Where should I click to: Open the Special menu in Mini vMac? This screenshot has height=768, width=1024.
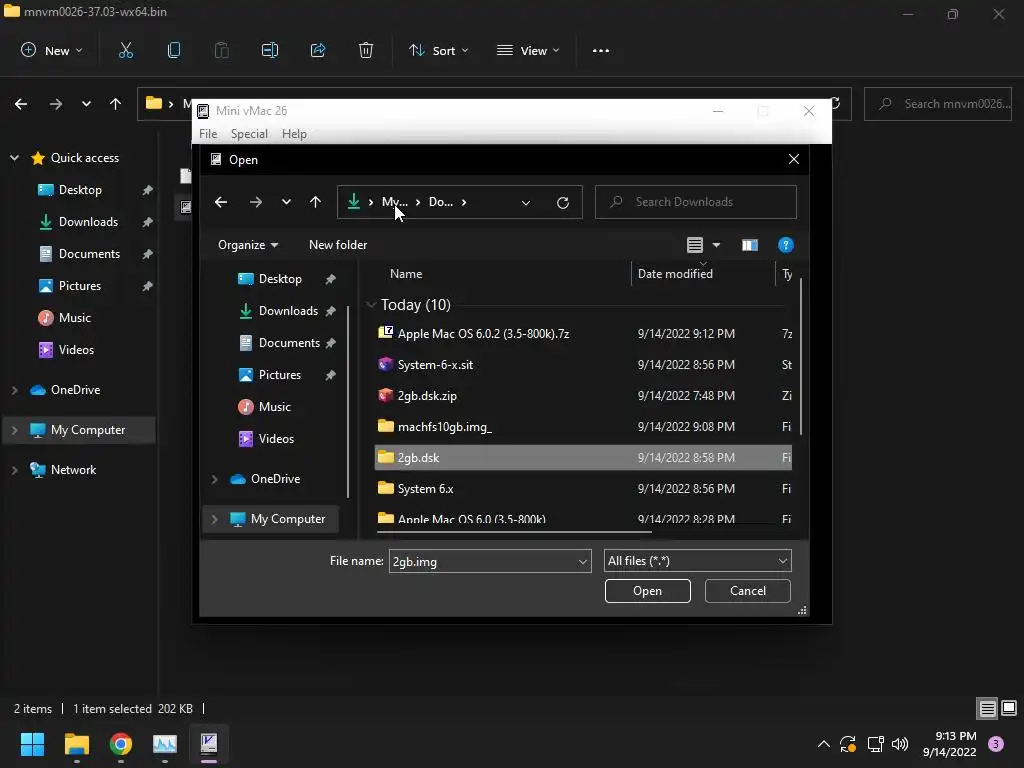pos(249,134)
